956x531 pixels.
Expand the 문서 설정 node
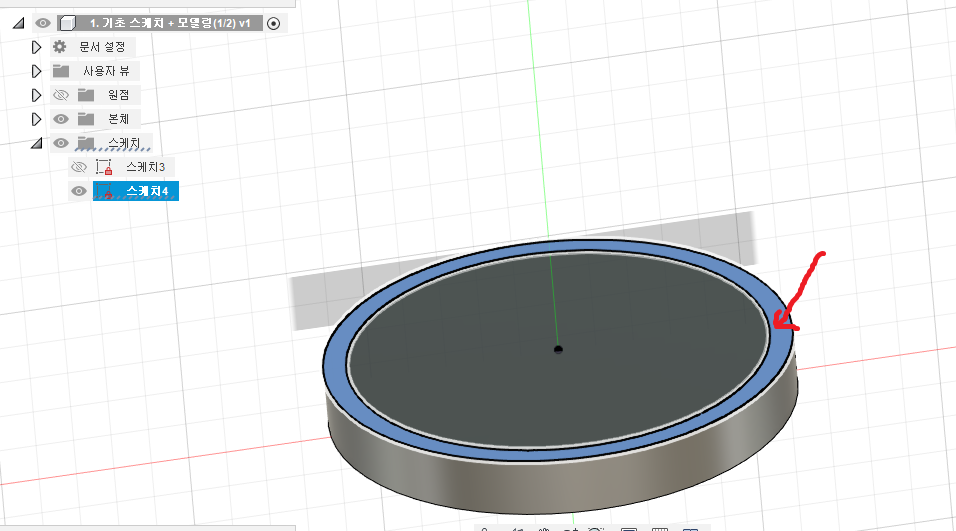tap(36, 47)
